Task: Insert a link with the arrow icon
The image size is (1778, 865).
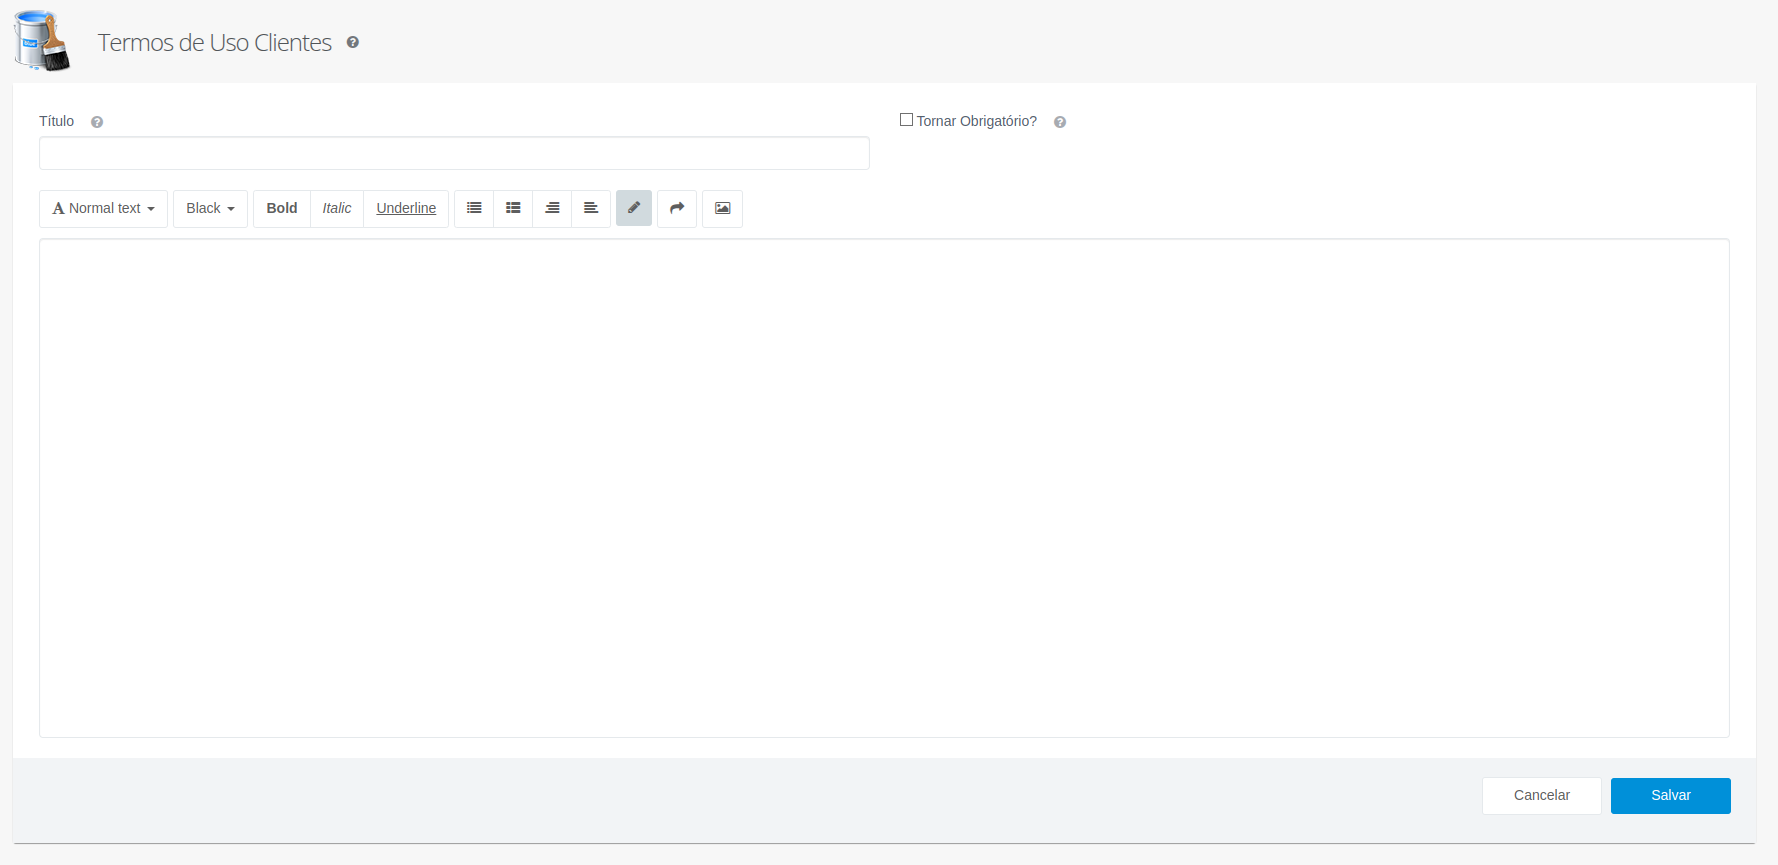Action: coord(677,208)
